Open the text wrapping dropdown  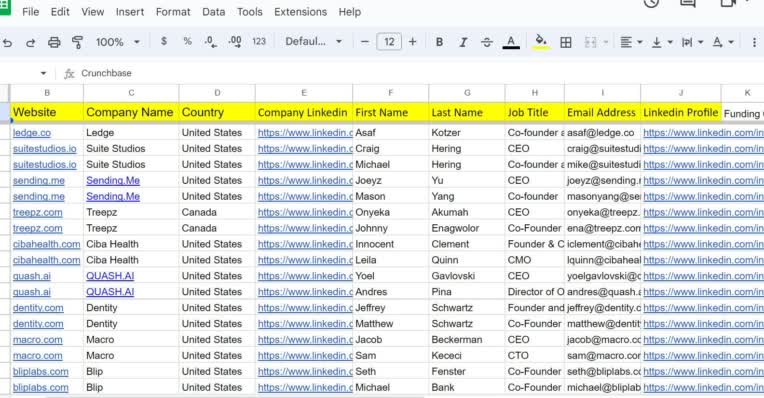click(692, 42)
